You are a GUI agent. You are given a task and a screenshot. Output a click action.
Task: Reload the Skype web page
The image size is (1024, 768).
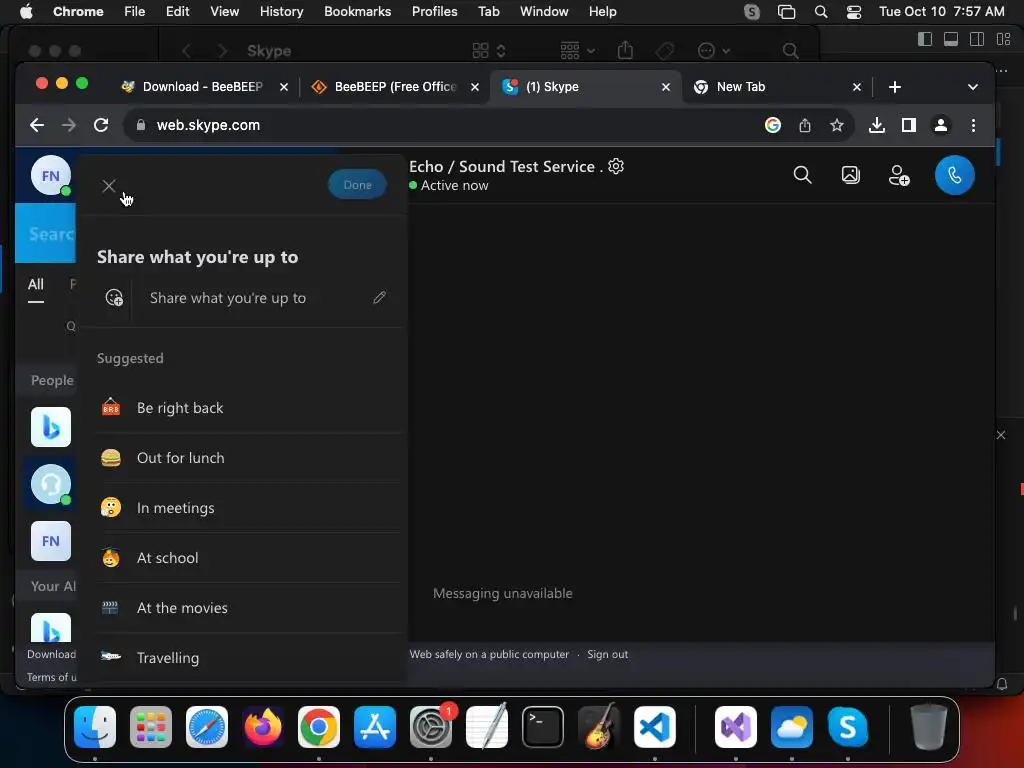(101, 125)
